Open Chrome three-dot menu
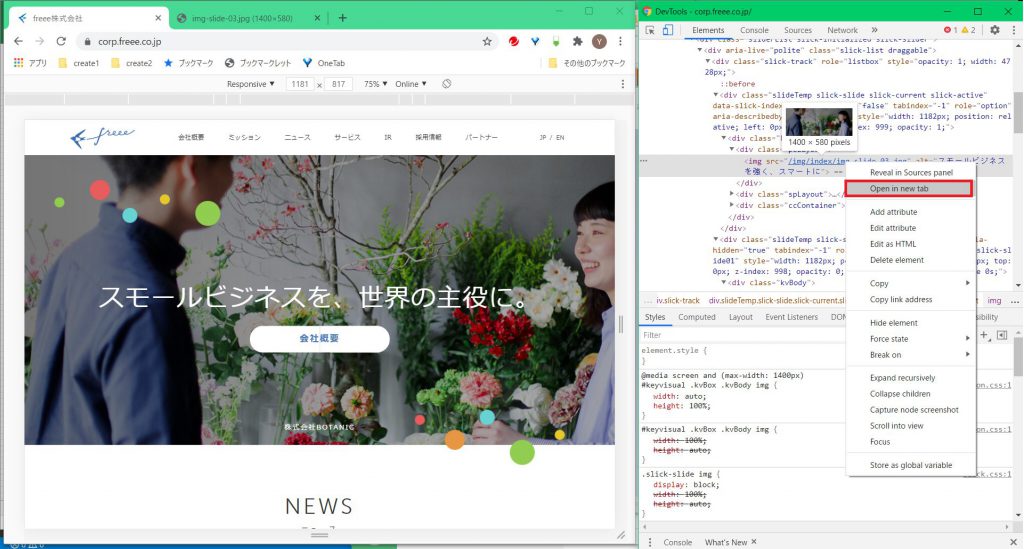Image resolution: width=1024 pixels, height=549 pixels. pyautogui.click(x=620, y=41)
